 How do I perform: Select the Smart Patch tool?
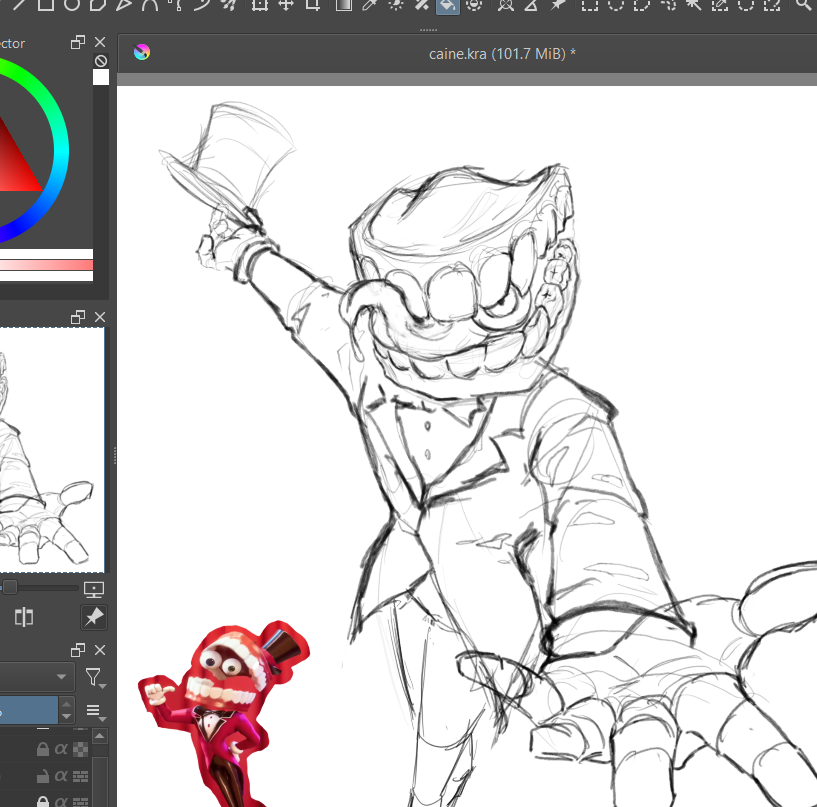(422, 4)
